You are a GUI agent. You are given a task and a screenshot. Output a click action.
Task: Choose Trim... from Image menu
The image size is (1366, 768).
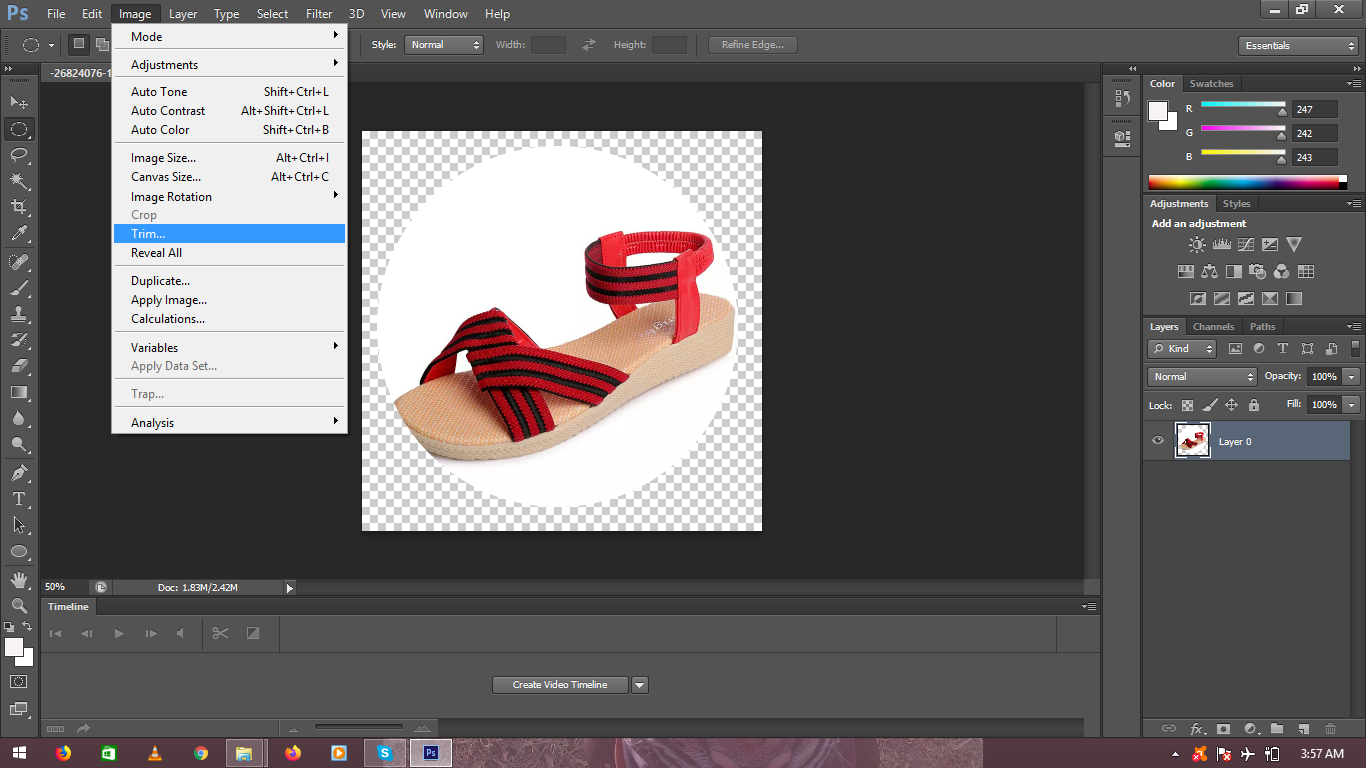[x=229, y=234]
